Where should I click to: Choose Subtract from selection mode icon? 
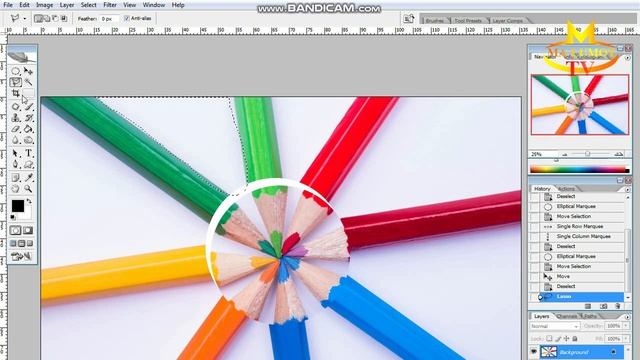pyautogui.click(x=55, y=18)
